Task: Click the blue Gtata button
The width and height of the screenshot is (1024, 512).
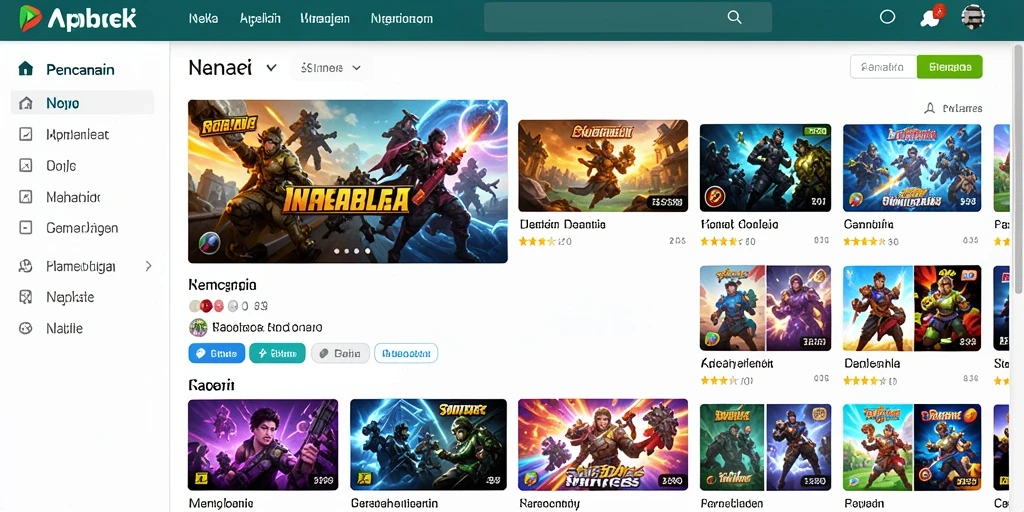Action: (x=217, y=353)
